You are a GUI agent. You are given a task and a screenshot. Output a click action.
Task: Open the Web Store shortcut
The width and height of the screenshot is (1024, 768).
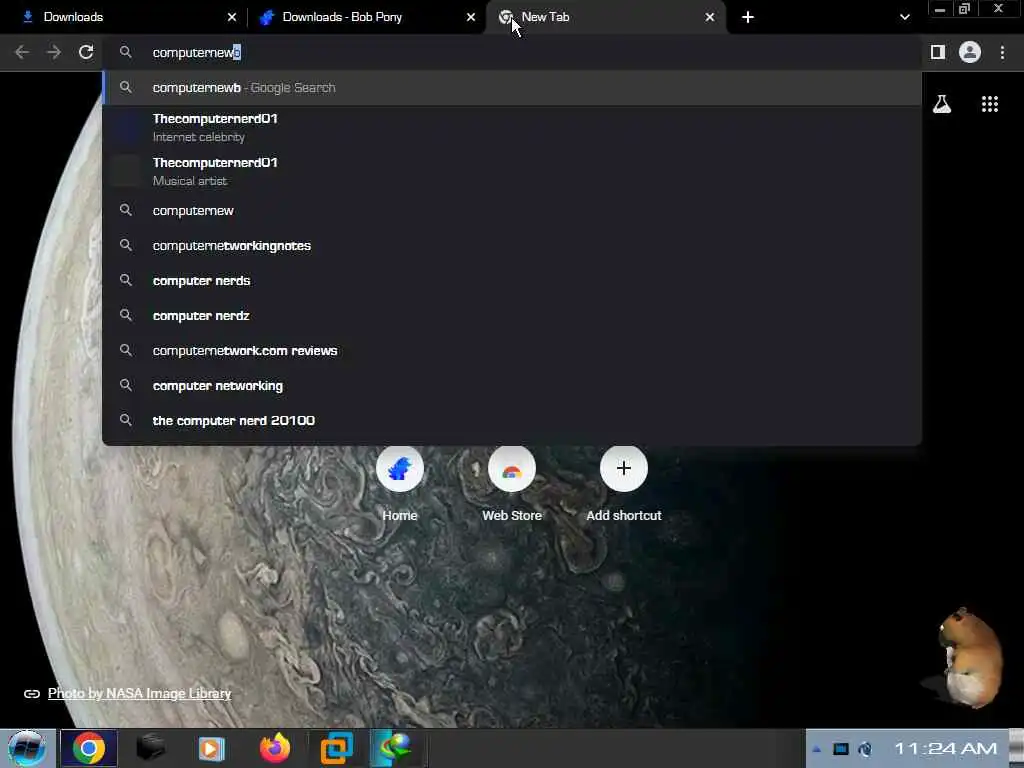coord(512,482)
